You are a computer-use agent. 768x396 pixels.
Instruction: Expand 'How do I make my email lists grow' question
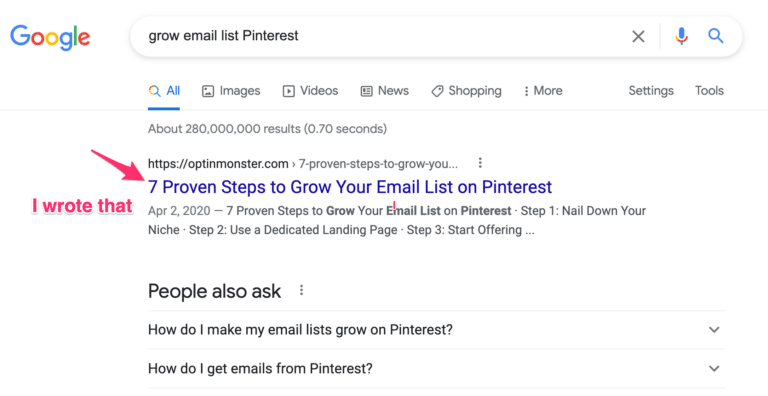tap(436, 329)
